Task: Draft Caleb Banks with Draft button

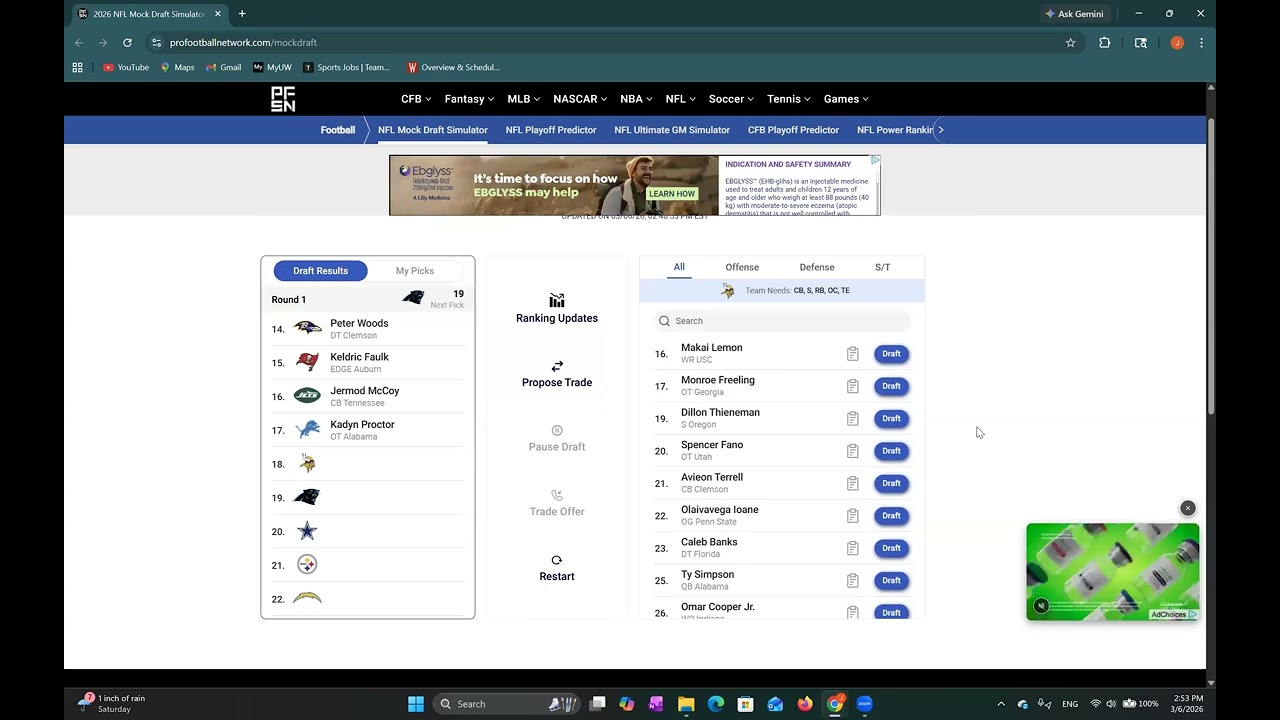Action: pyautogui.click(x=891, y=548)
